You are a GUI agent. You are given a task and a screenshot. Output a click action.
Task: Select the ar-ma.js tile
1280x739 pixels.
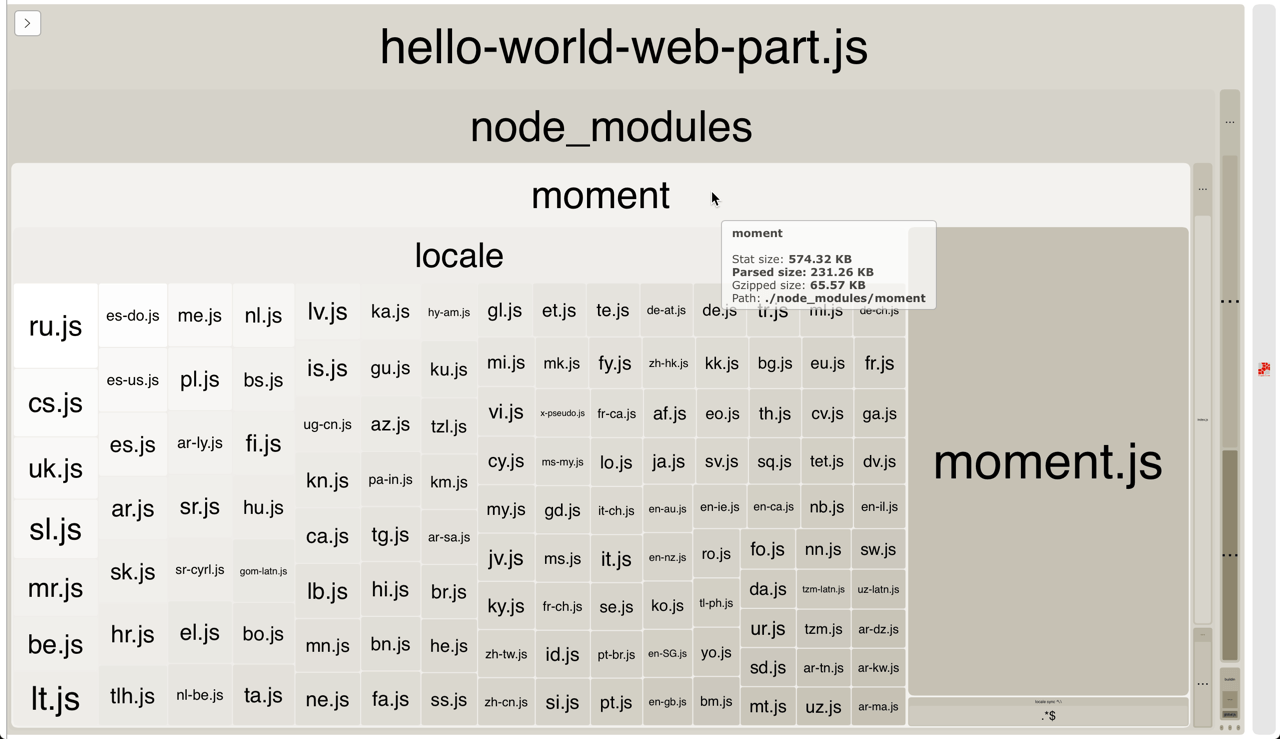tap(879, 707)
